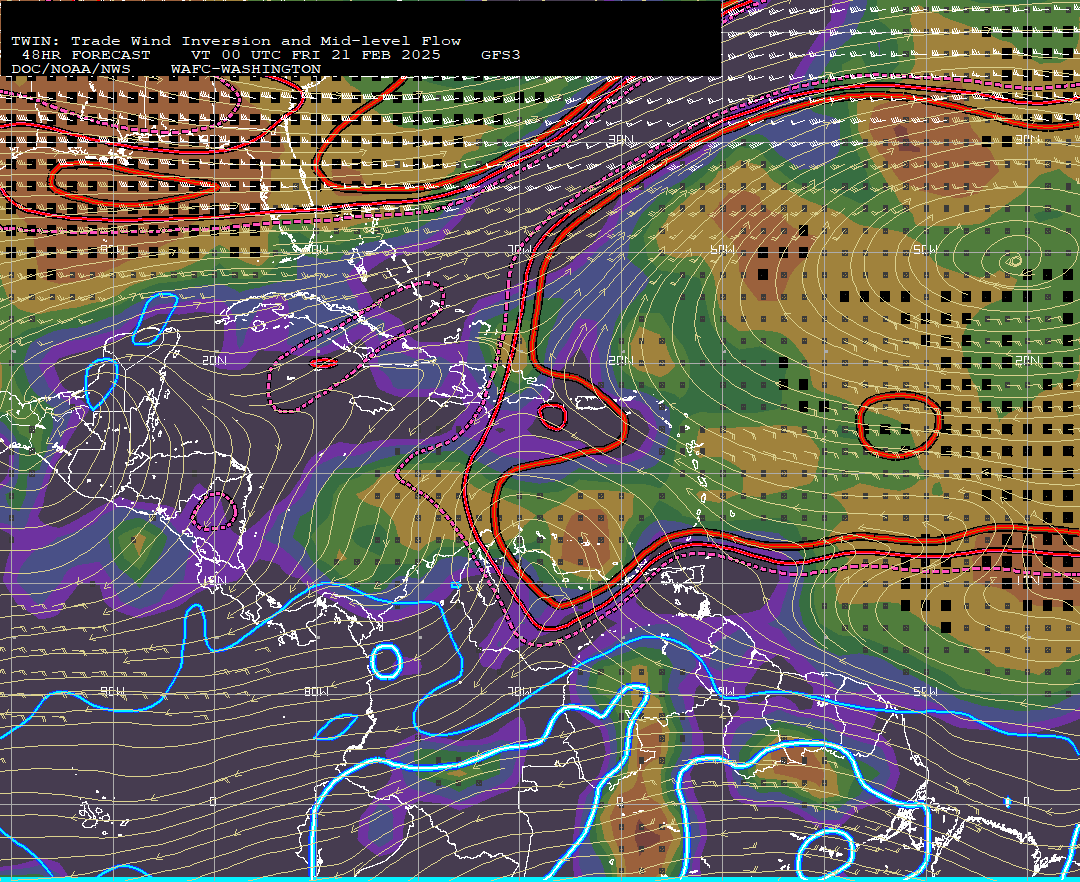Click the 'WAFC-WASHINGTON' text in the header
The height and width of the screenshot is (882, 1080).
click(x=246, y=70)
